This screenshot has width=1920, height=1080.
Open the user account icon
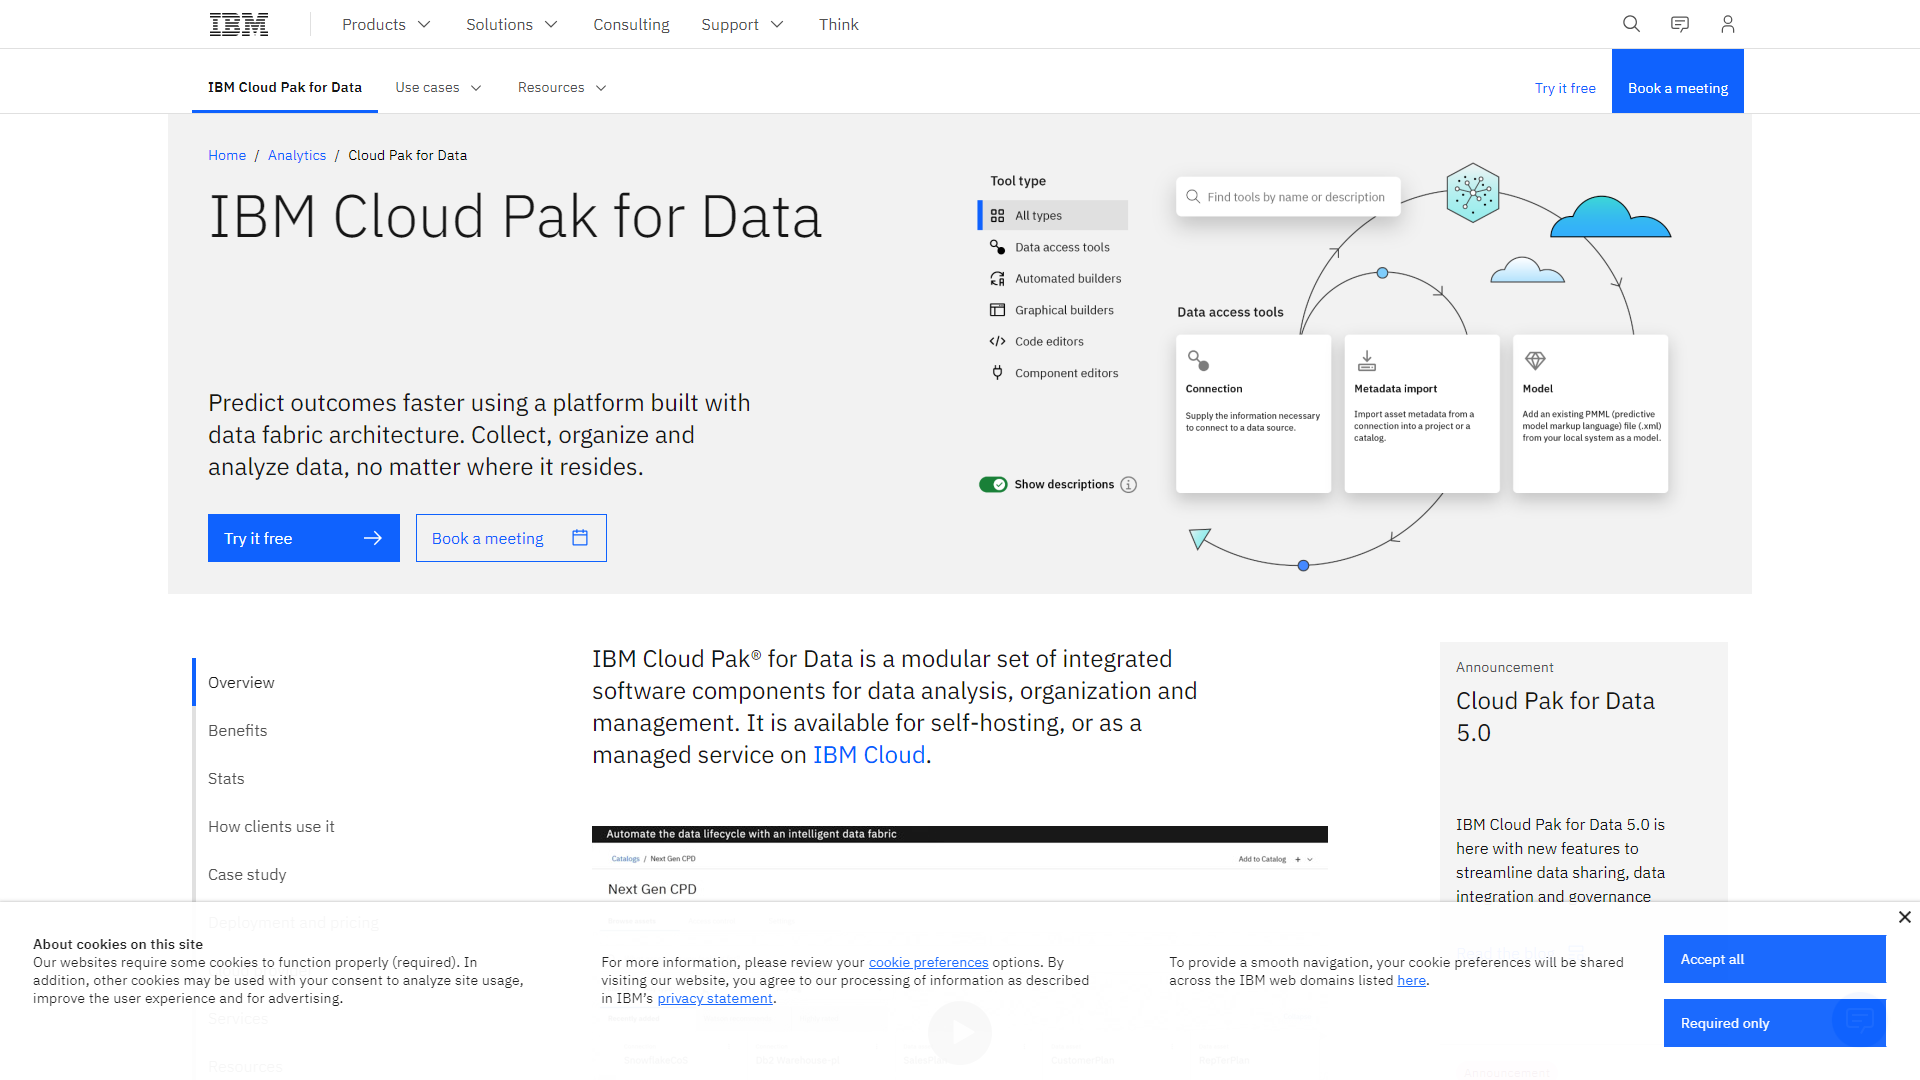tap(1727, 23)
